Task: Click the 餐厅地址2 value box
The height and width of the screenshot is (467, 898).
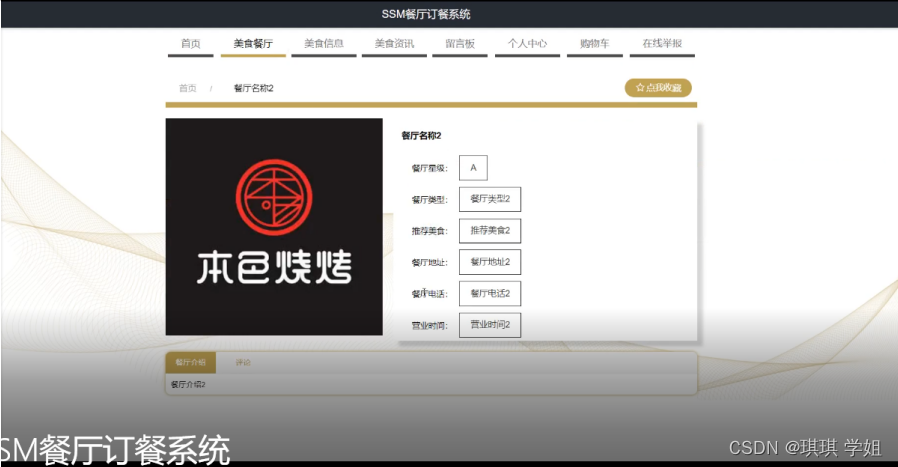Action: [x=490, y=262]
